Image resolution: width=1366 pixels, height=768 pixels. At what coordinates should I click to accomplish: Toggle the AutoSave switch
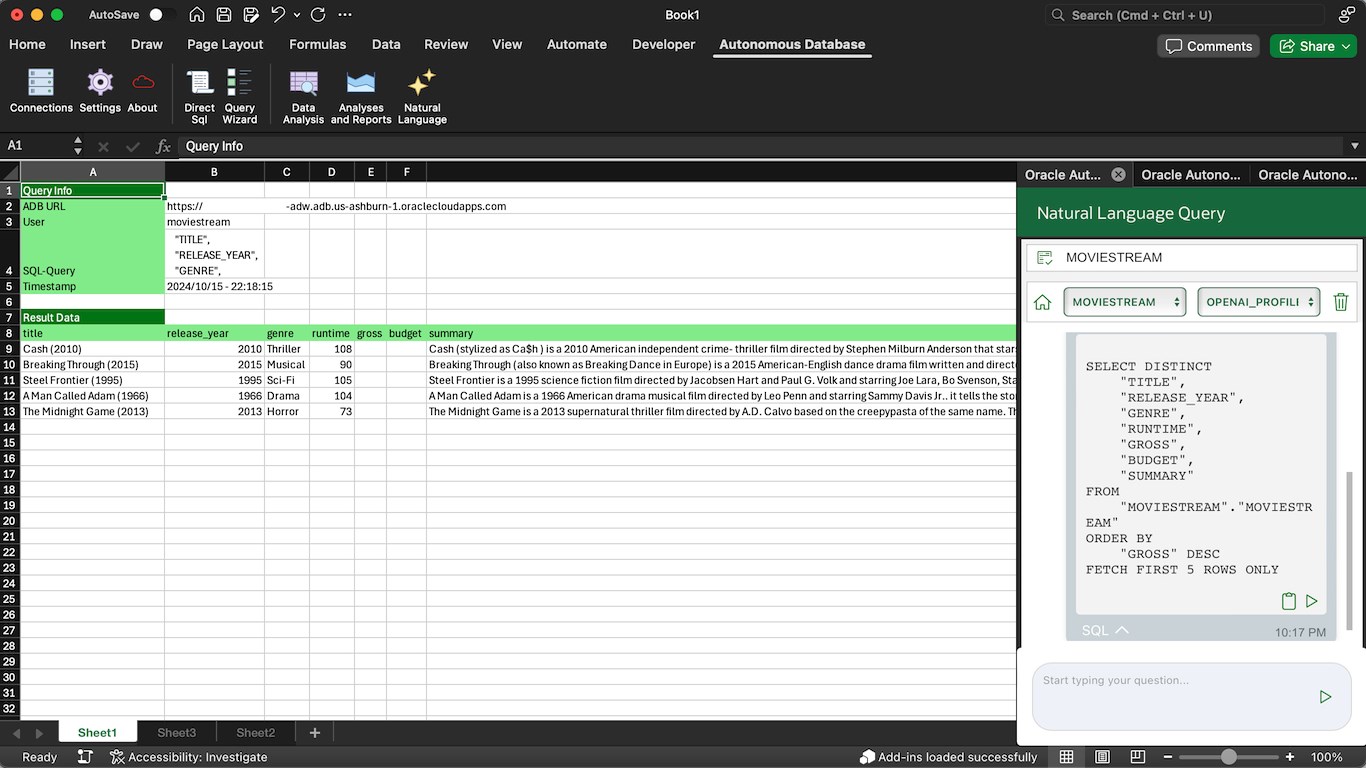coord(160,15)
